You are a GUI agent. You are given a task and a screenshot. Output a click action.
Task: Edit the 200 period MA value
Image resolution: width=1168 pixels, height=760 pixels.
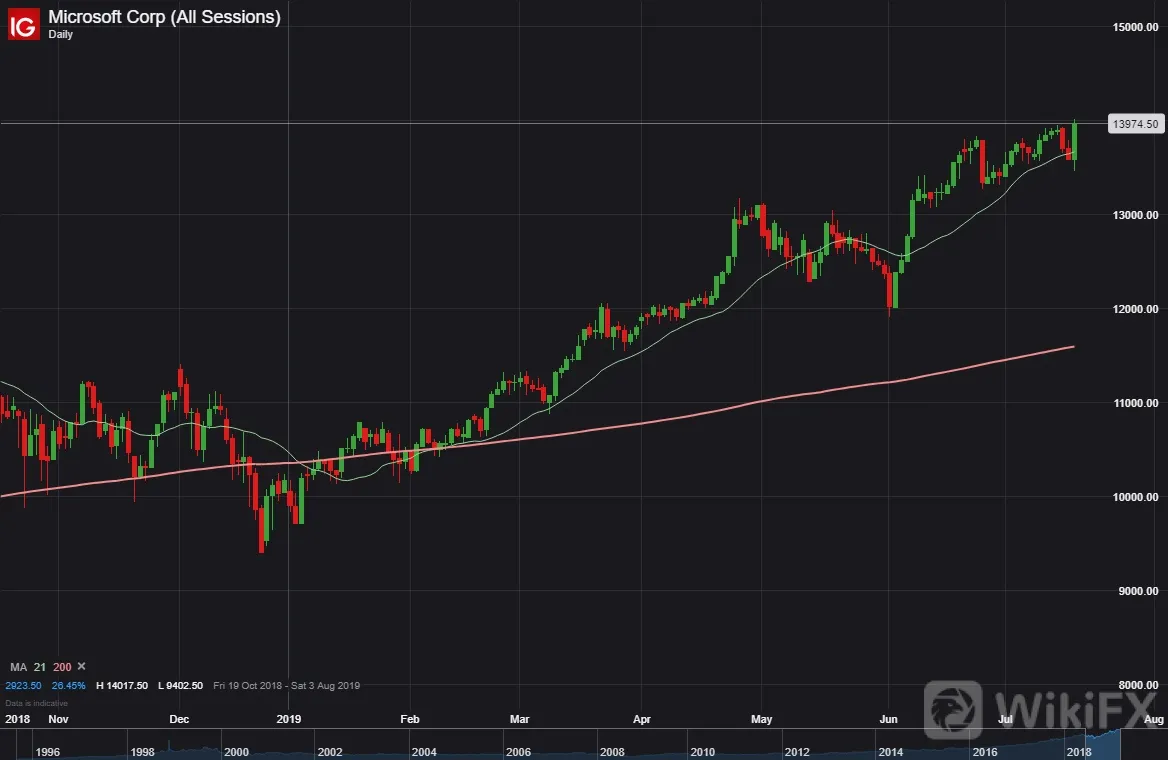point(63,667)
